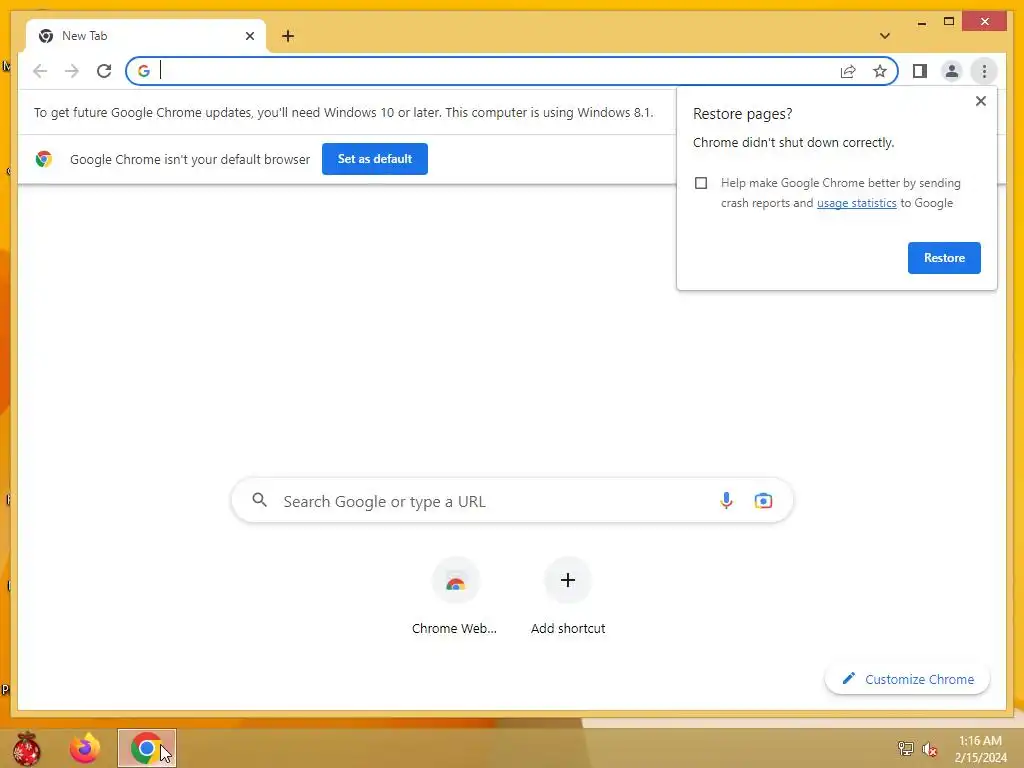The width and height of the screenshot is (1024, 768).
Task: Open Firefox from the taskbar
Action: (85, 748)
